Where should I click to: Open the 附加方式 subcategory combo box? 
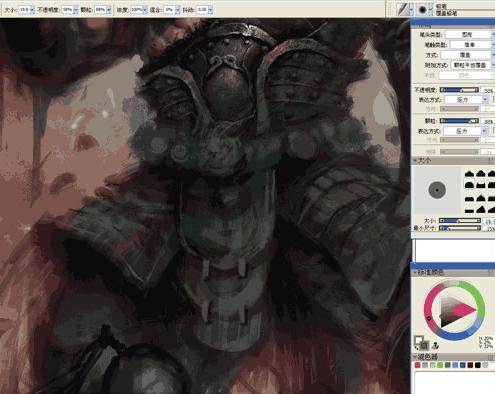(472, 65)
